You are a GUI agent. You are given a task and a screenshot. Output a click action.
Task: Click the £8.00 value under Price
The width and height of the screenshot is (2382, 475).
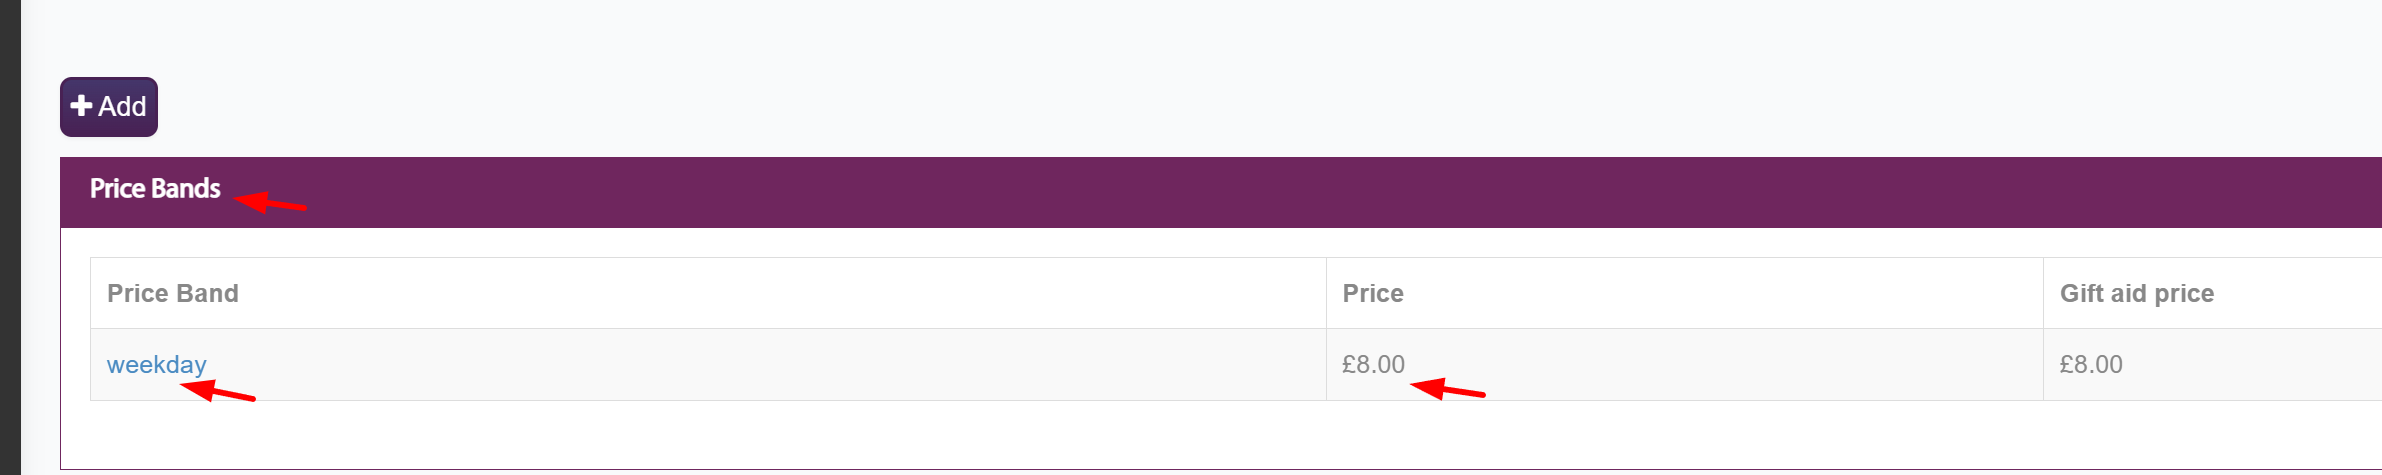[1372, 365]
